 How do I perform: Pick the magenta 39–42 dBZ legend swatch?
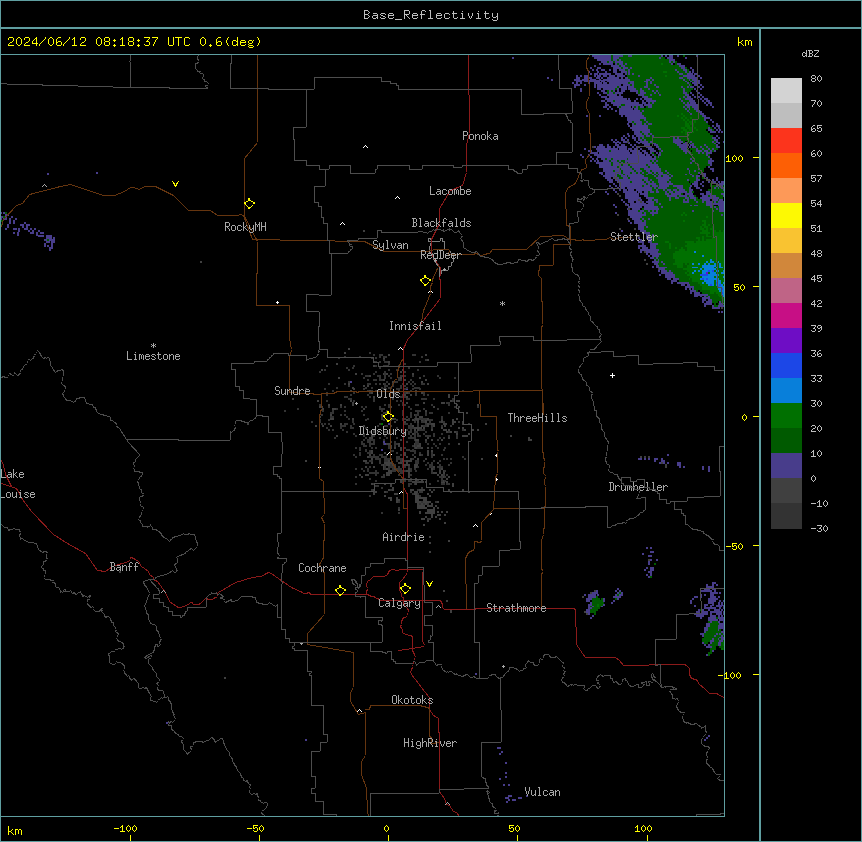[786, 315]
